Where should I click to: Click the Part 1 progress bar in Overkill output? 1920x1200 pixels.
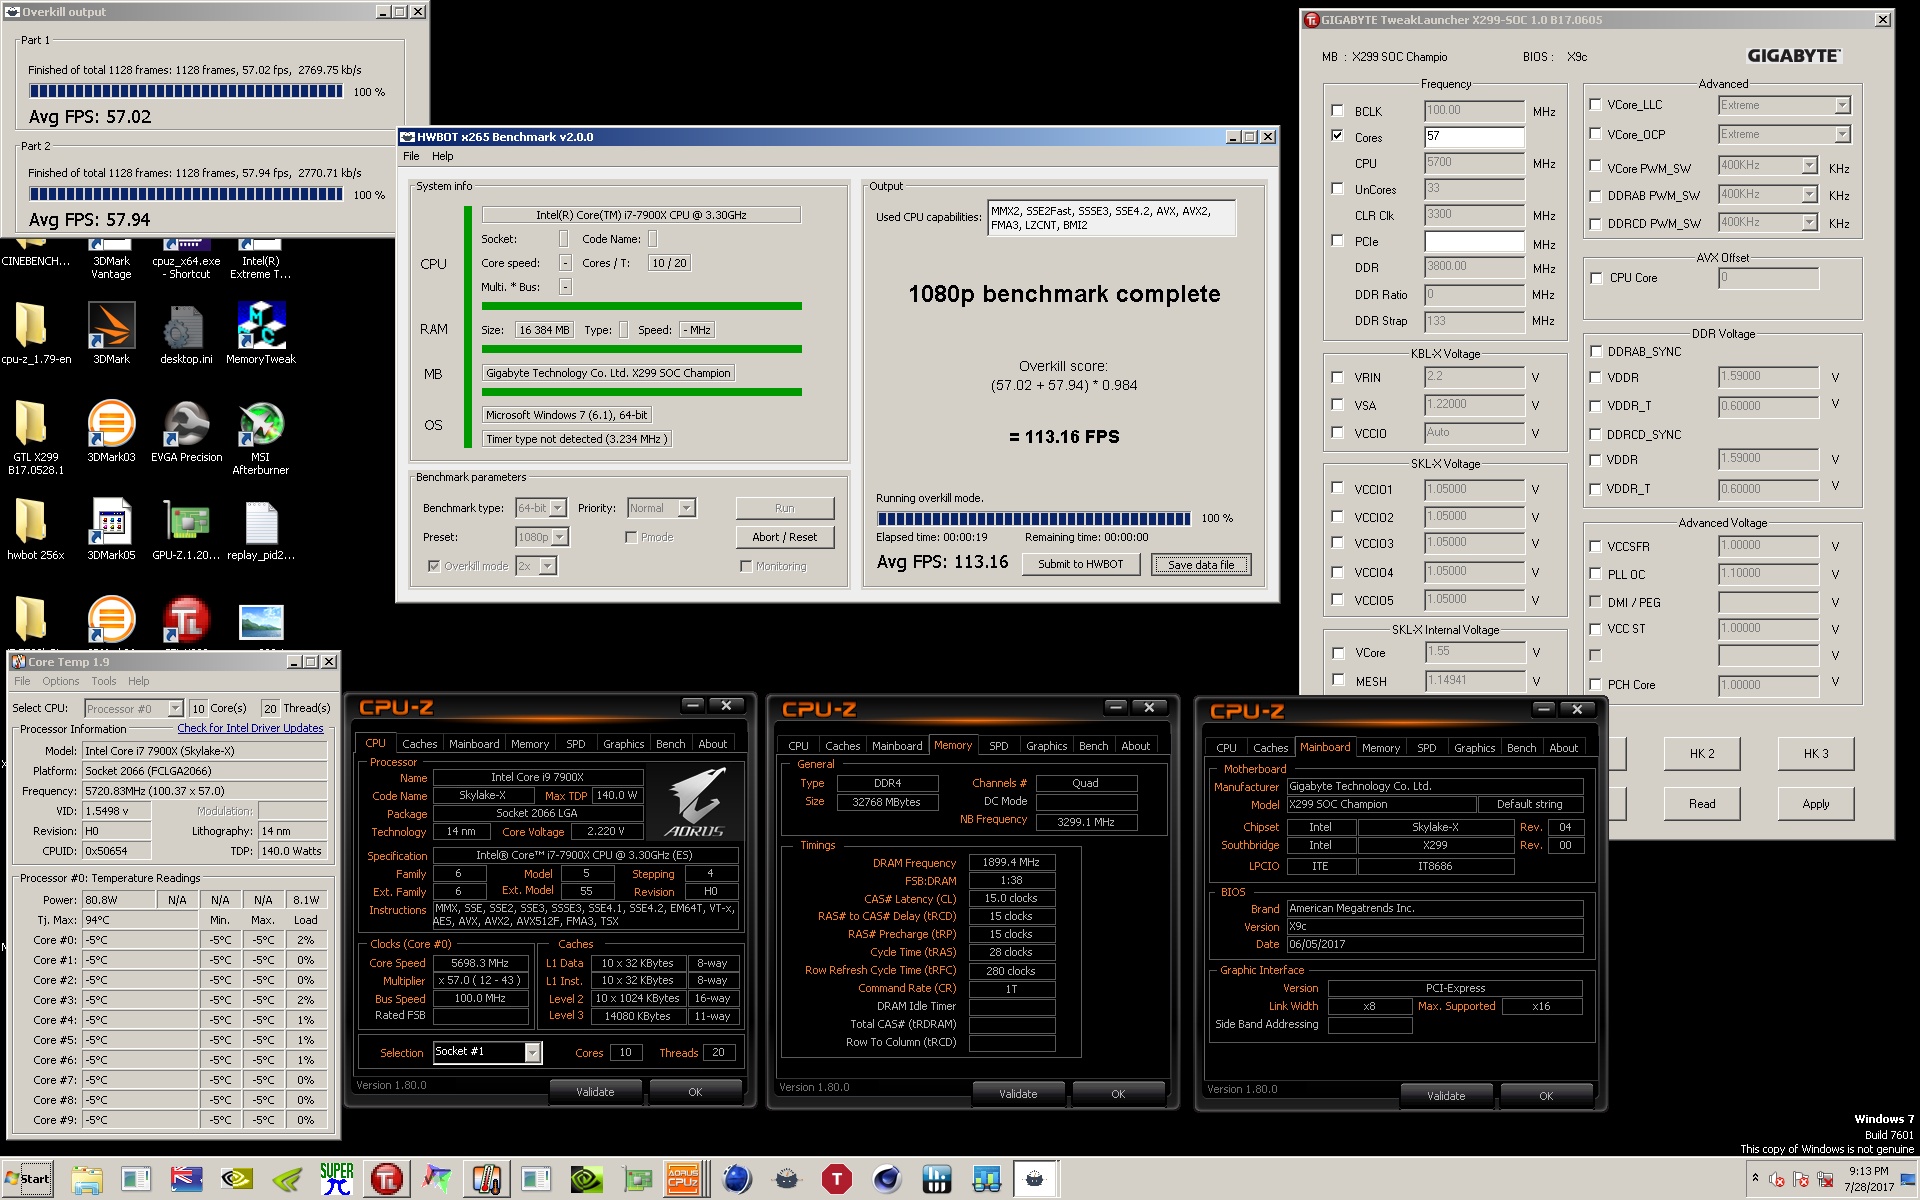click(186, 91)
